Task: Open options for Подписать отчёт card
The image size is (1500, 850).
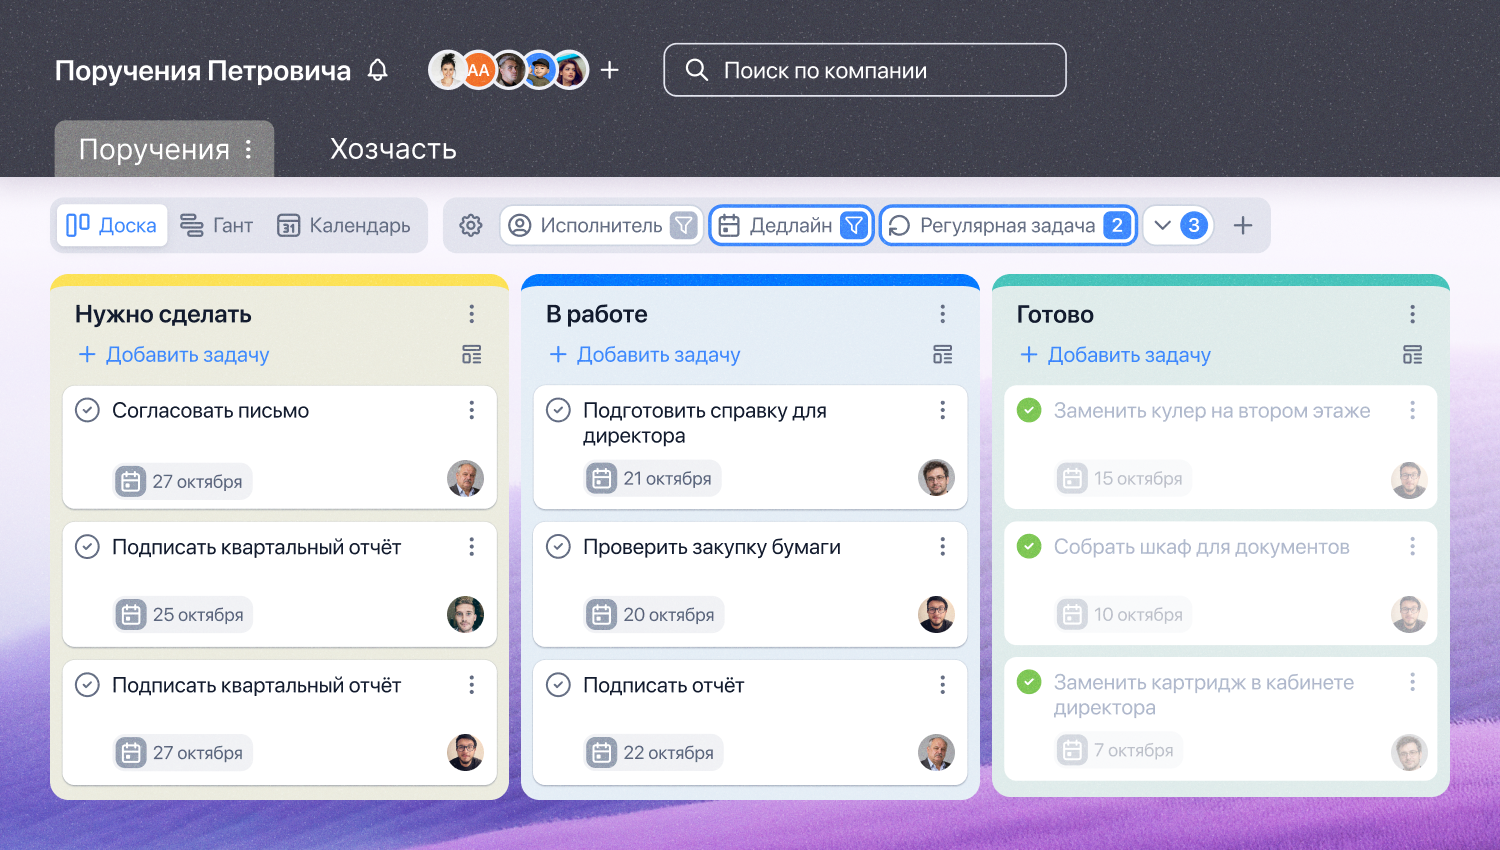Action: coord(943,684)
